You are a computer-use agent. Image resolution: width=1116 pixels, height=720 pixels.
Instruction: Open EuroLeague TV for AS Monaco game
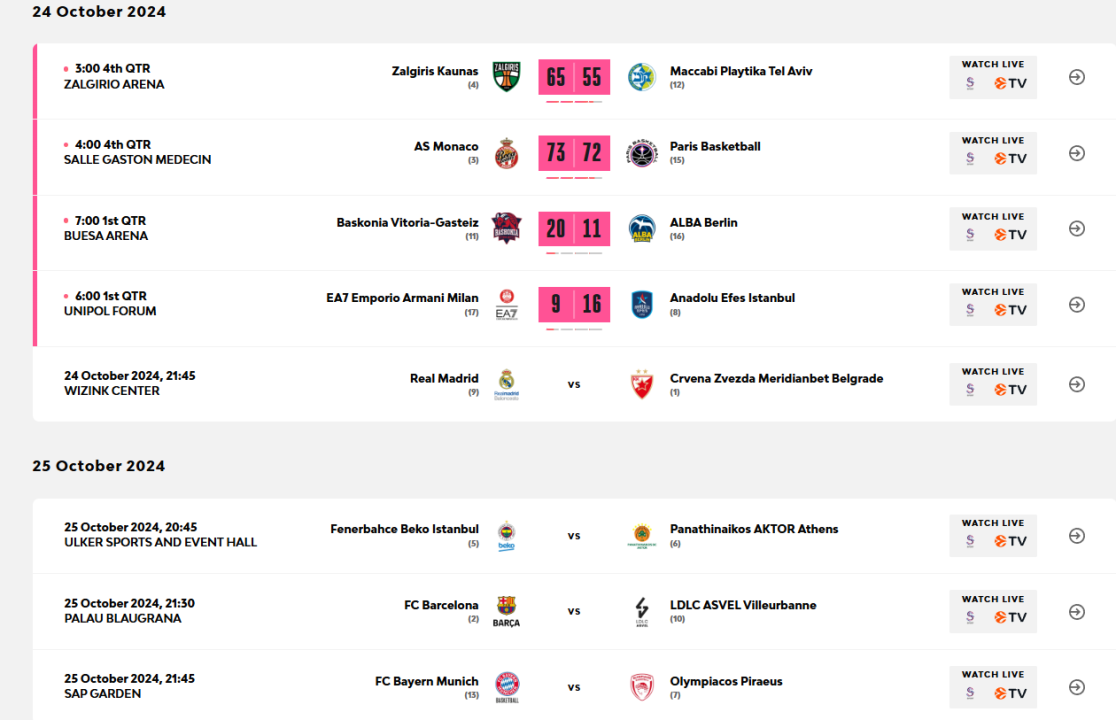pos(1011,159)
